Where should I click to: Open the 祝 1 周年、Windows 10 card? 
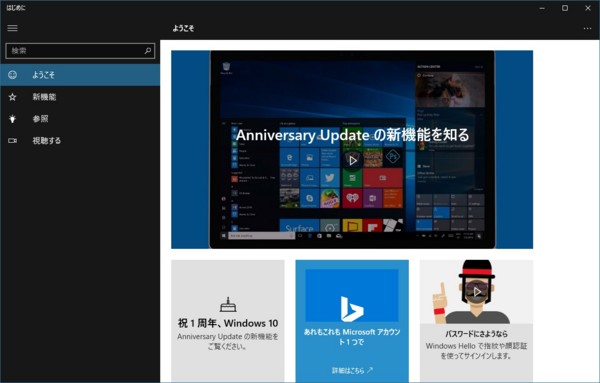tap(228, 321)
